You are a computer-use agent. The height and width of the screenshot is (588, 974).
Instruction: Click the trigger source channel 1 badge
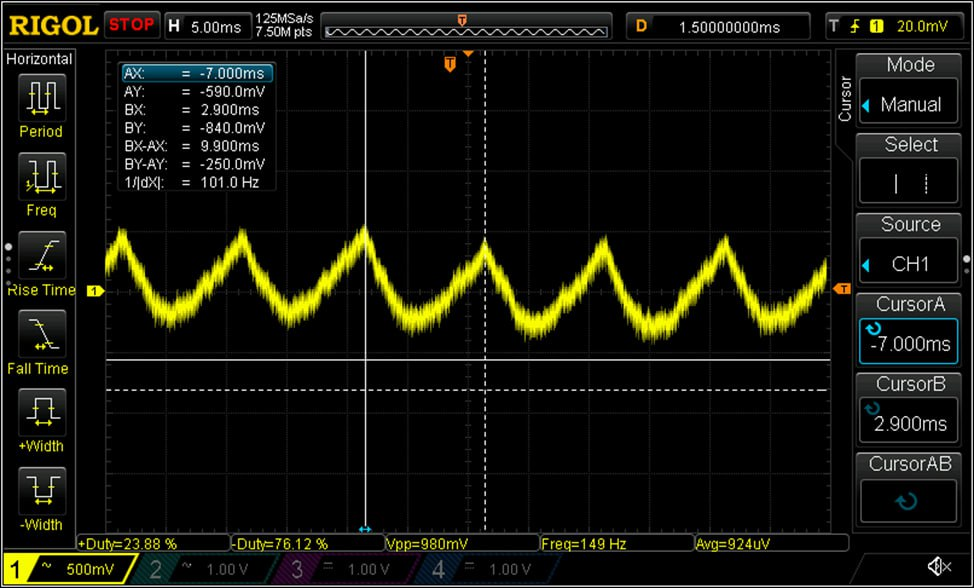click(x=876, y=26)
